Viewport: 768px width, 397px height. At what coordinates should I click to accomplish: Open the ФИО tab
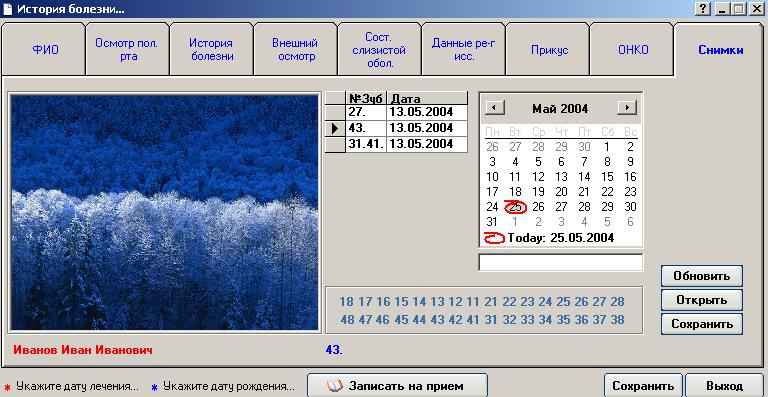(x=44, y=49)
